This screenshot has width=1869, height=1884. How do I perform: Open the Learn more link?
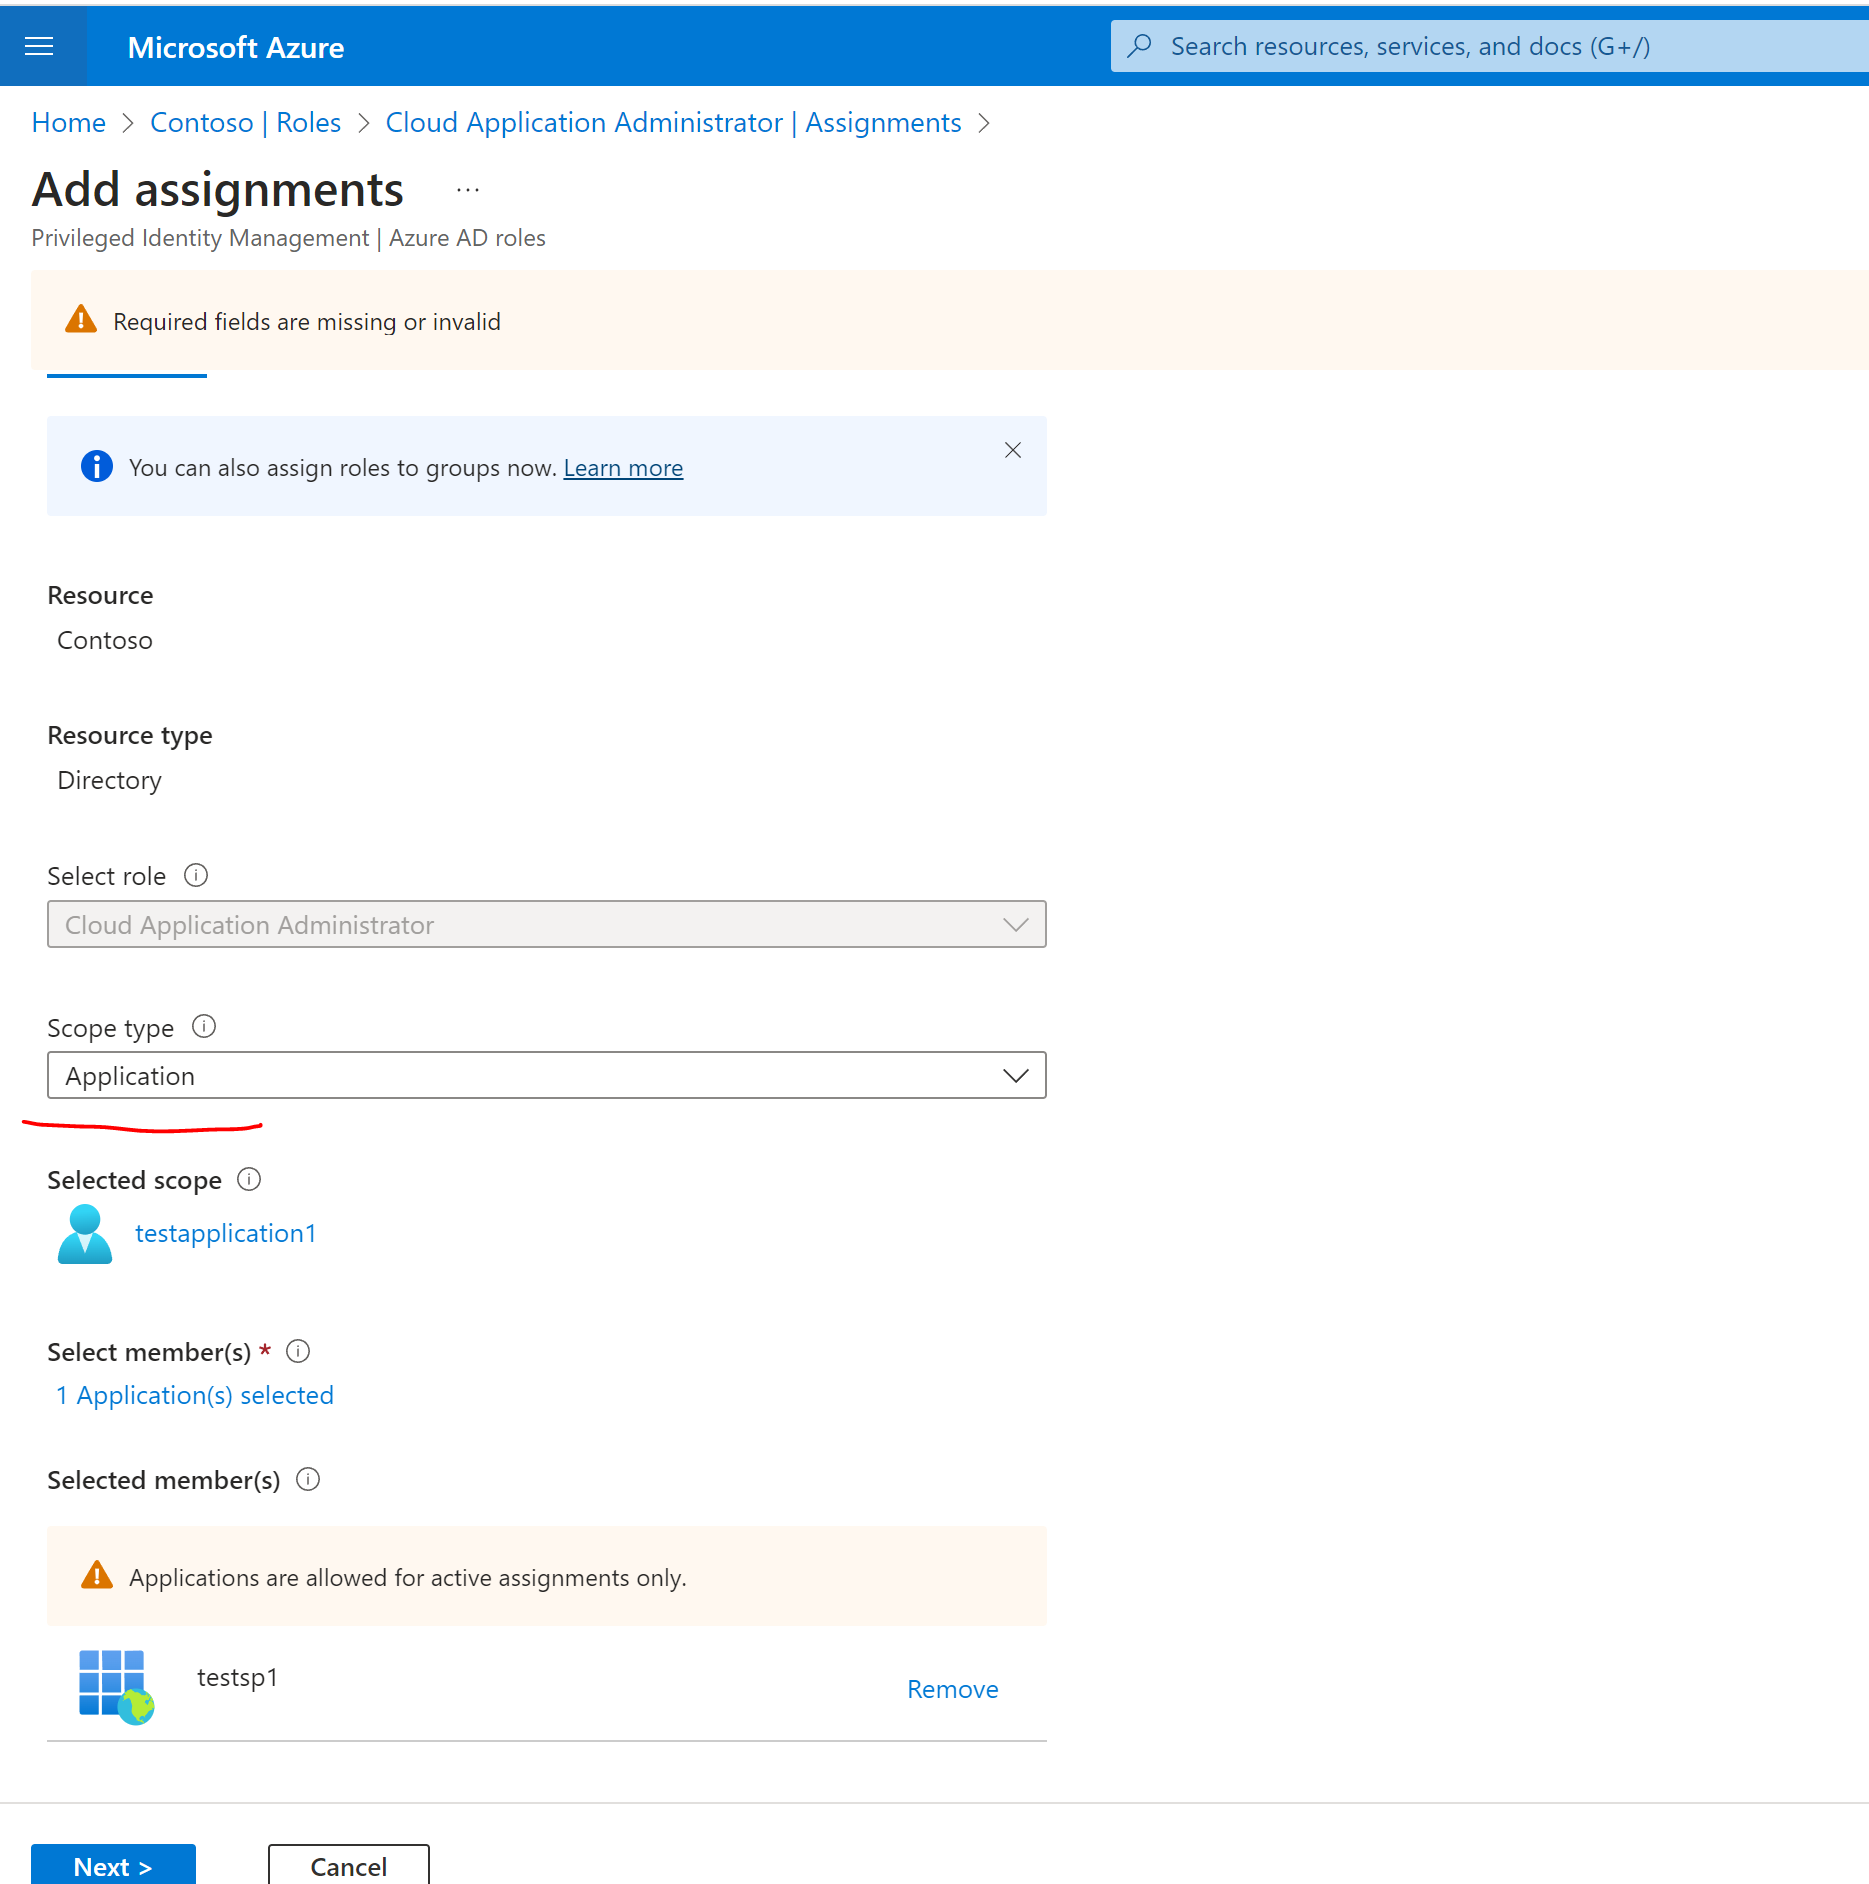[x=623, y=467]
